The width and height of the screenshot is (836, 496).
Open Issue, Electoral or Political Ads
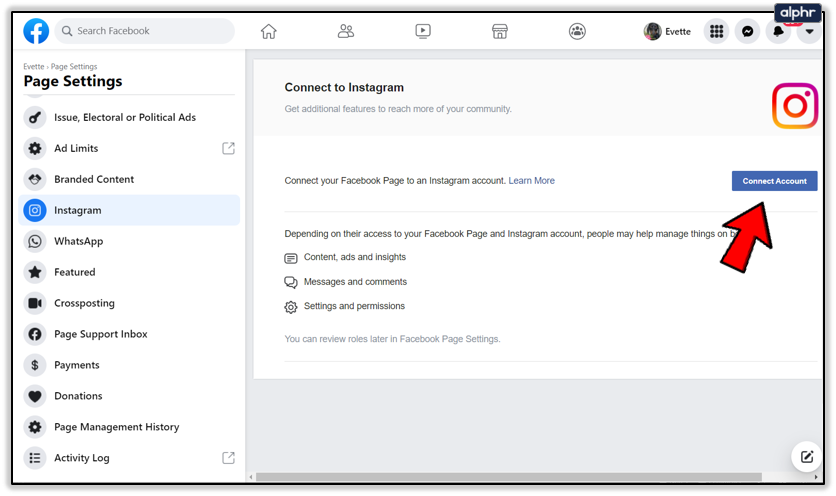click(x=129, y=117)
